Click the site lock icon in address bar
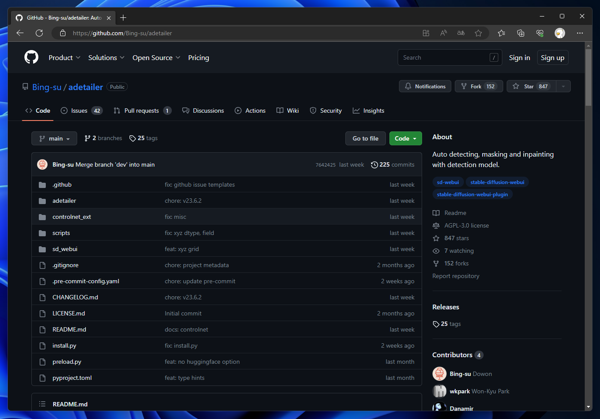This screenshot has width=600, height=419. coord(63,33)
